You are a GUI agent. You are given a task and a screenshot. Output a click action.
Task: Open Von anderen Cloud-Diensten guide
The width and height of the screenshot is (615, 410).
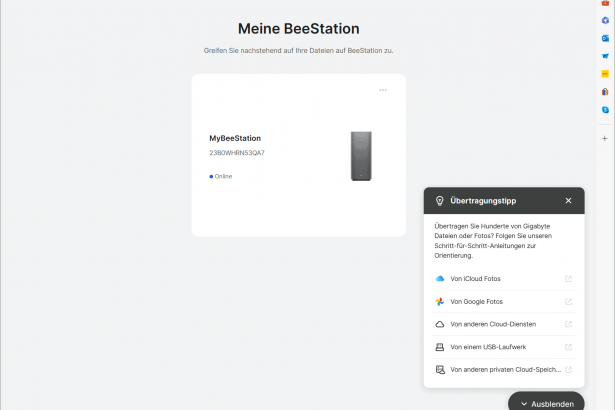click(x=504, y=324)
